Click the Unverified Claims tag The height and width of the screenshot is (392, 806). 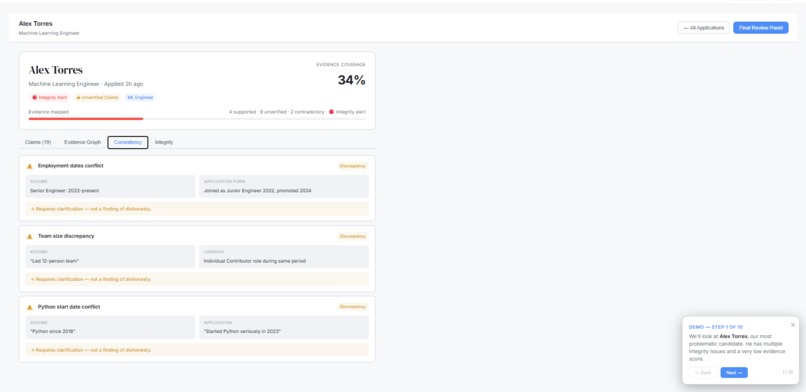[x=97, y=97]
